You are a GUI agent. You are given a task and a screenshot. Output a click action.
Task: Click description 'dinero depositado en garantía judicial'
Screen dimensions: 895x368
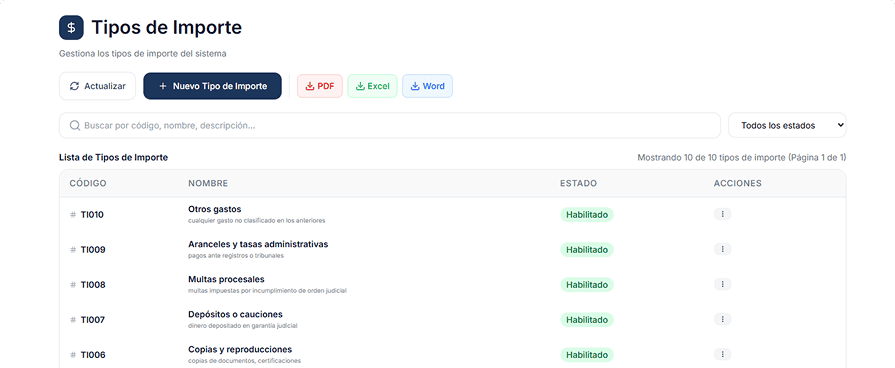tap(243, 326)
